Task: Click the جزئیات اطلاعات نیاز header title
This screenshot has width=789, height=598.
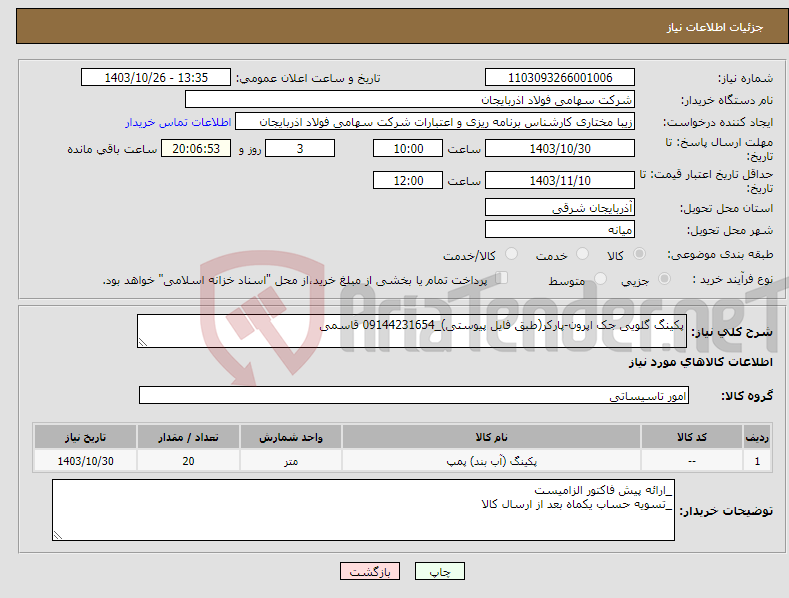Action: click(x=715, y=27)
